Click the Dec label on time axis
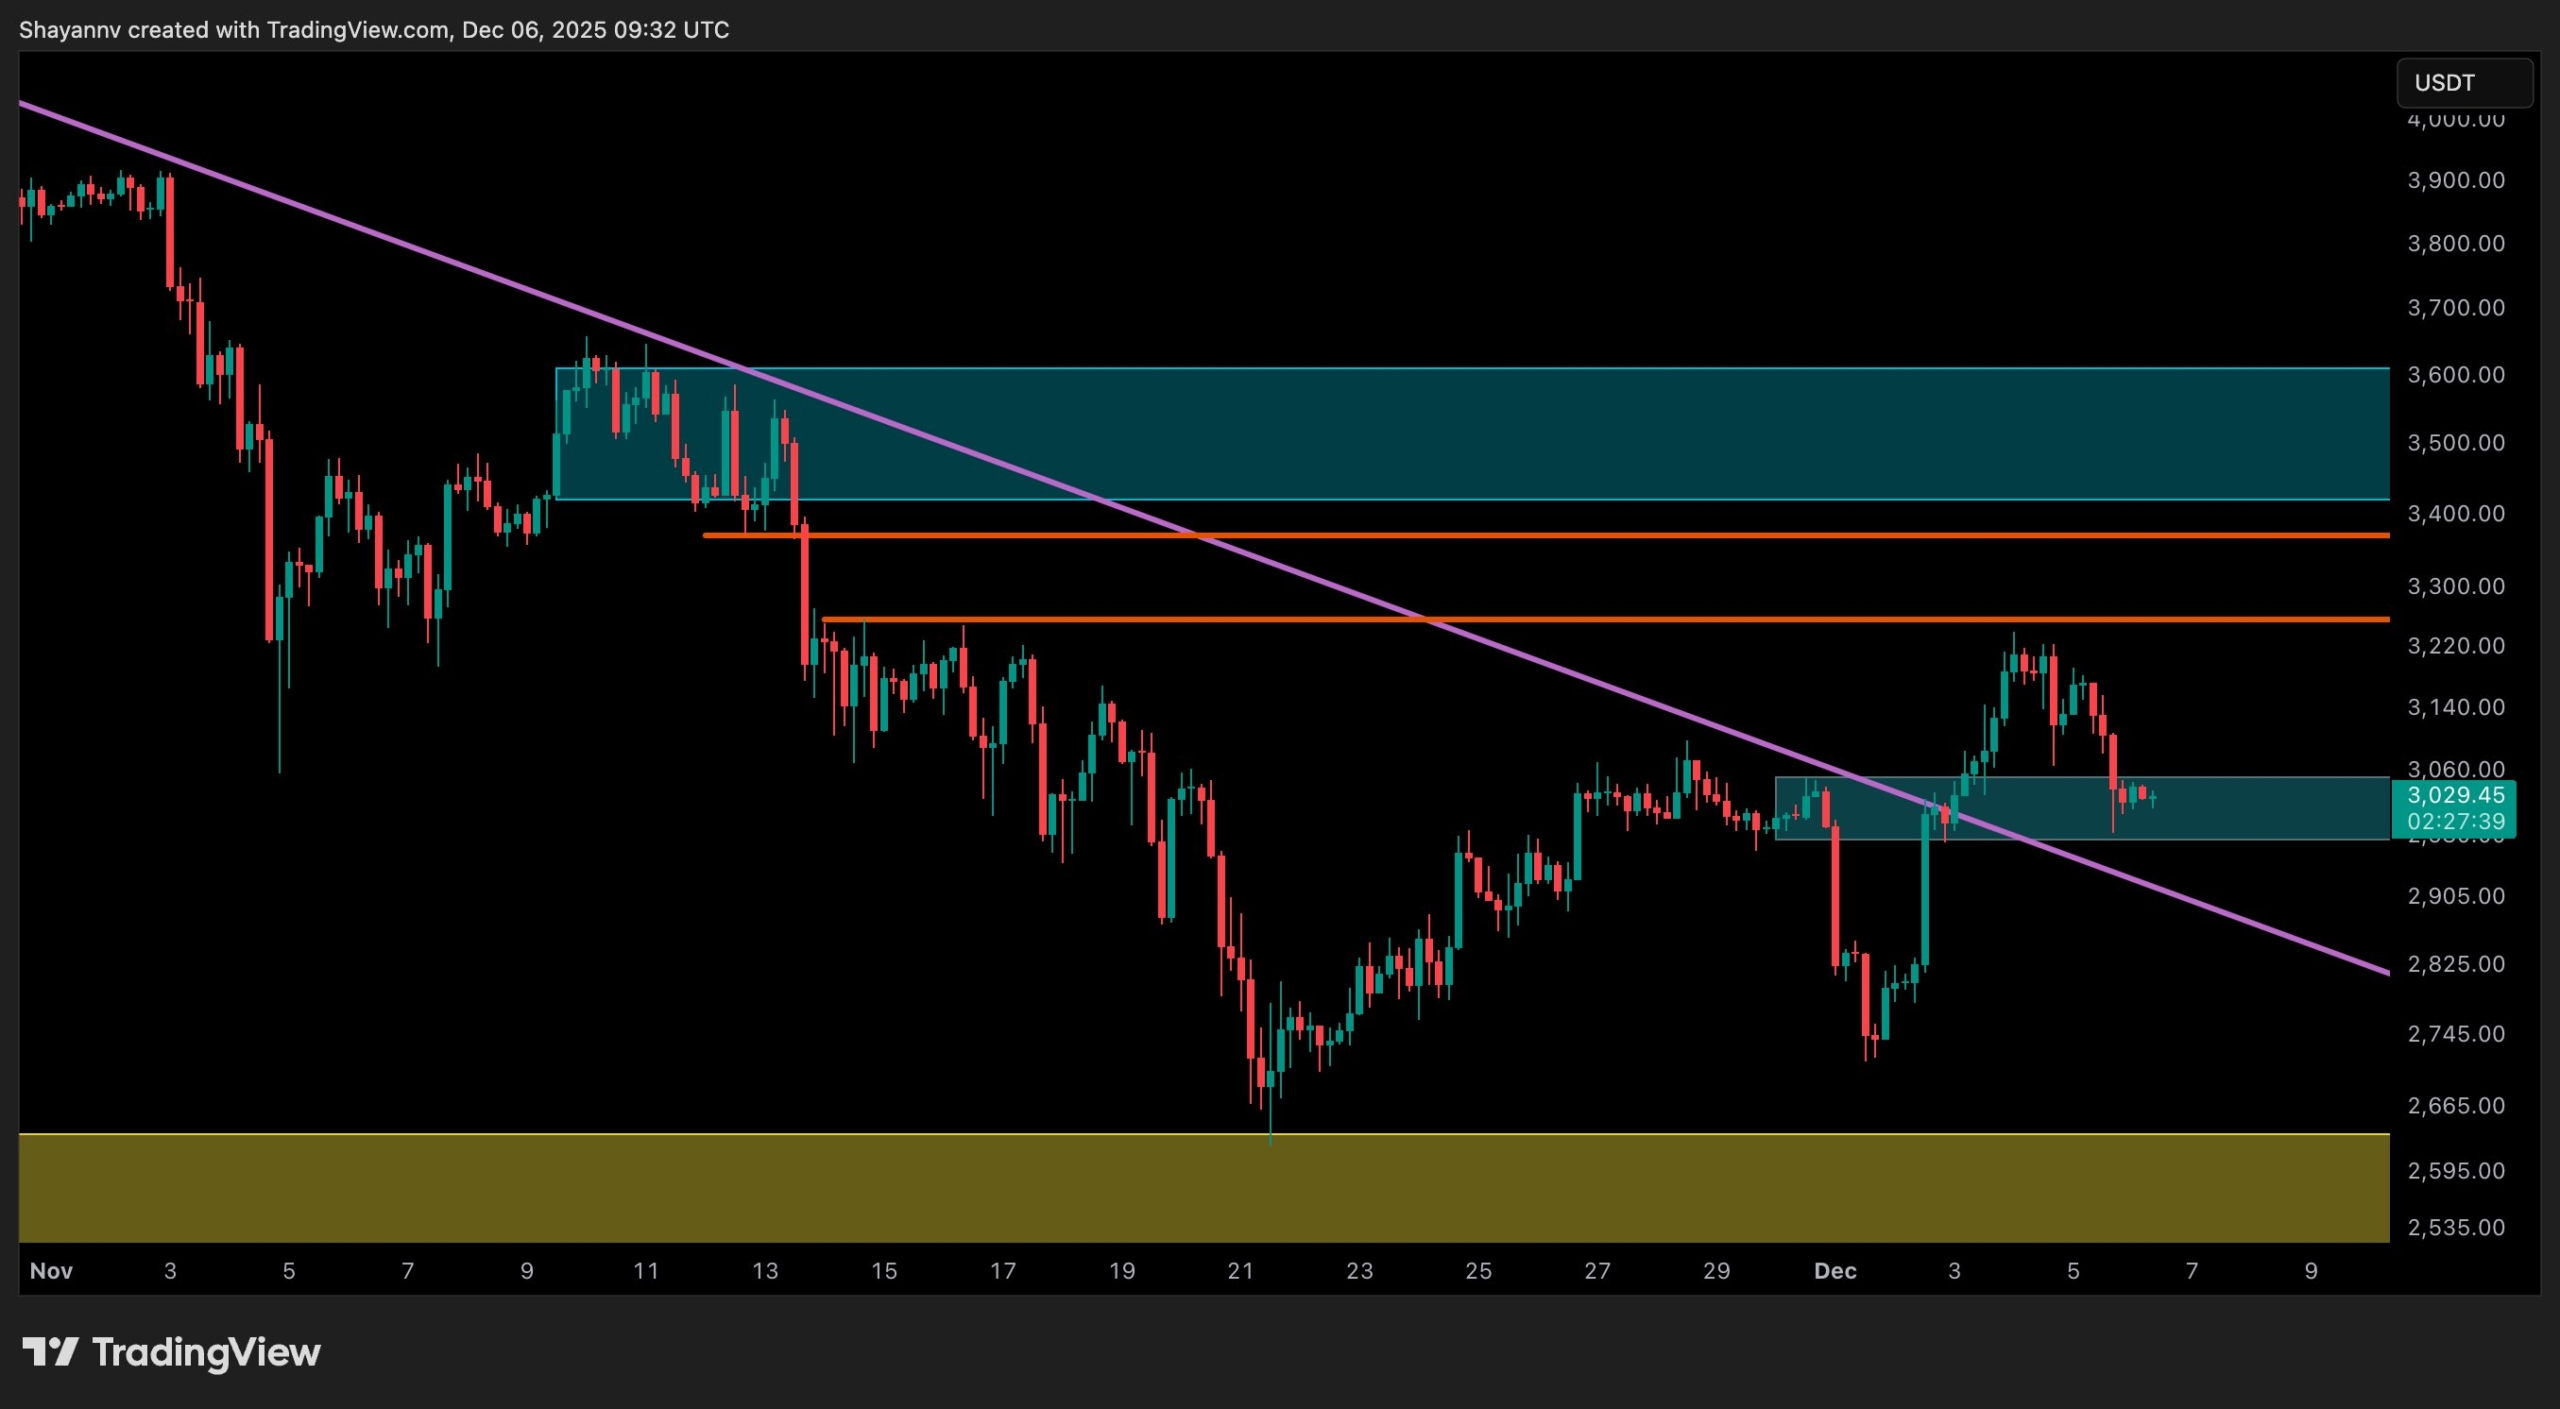This screenshot has width=2560, height=1409. point(1835,1270)
